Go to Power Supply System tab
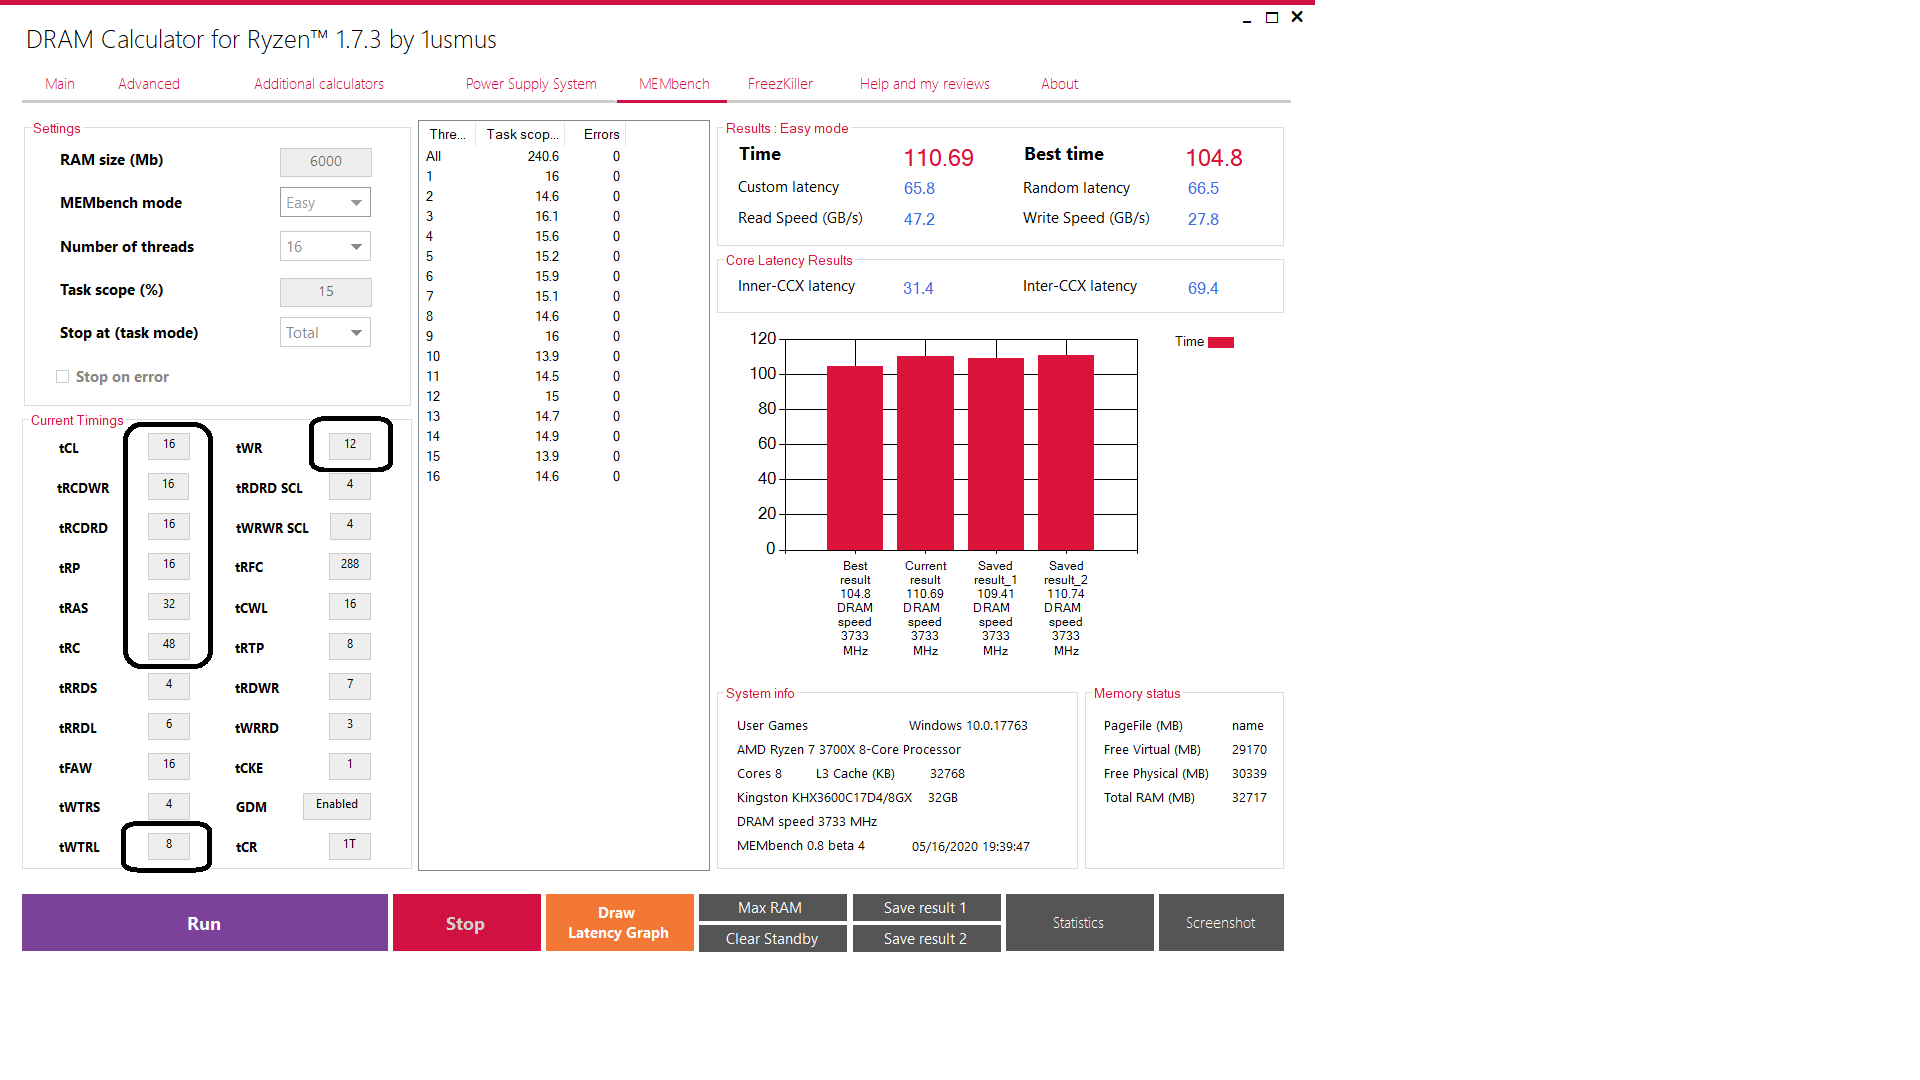Screen dimensions: 1920x1080 pos(531,84)
